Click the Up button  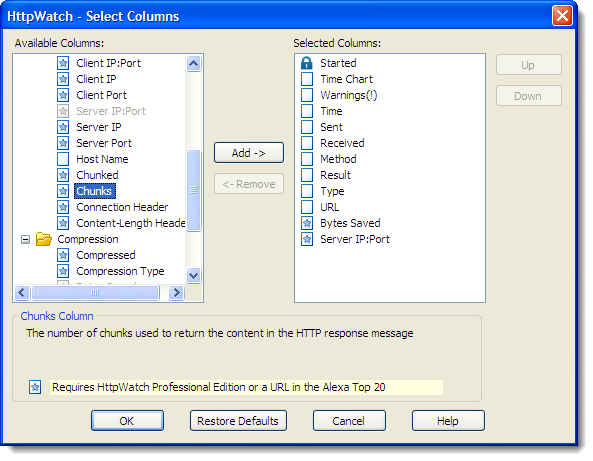pos(529,65)
